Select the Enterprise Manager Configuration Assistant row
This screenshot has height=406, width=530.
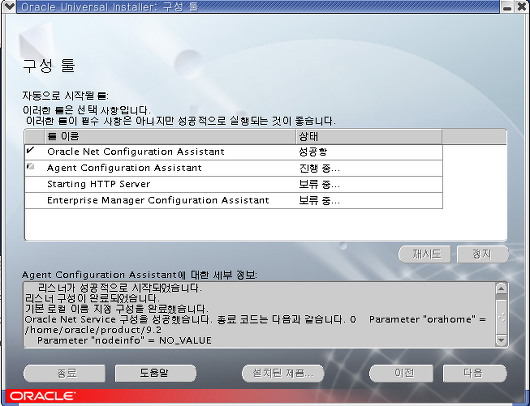(x=233, y=201)
